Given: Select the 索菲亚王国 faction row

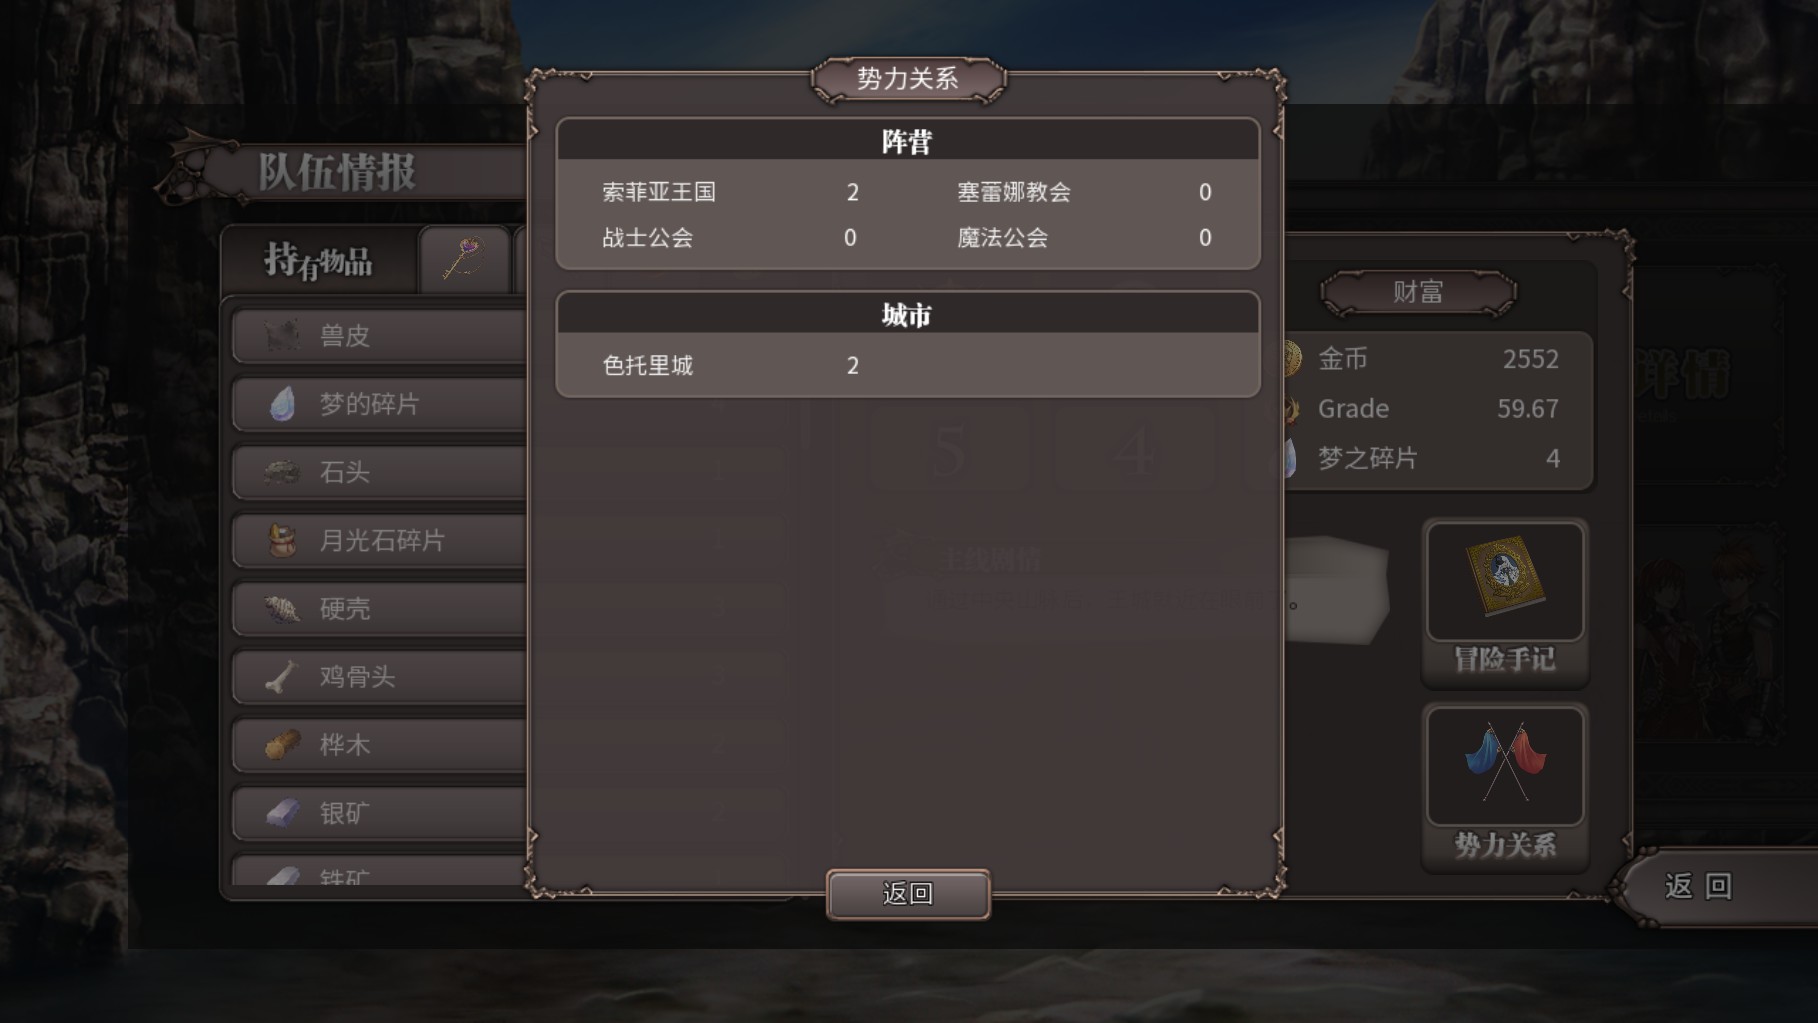Looking at the screenshot, I should pos(731,192).
